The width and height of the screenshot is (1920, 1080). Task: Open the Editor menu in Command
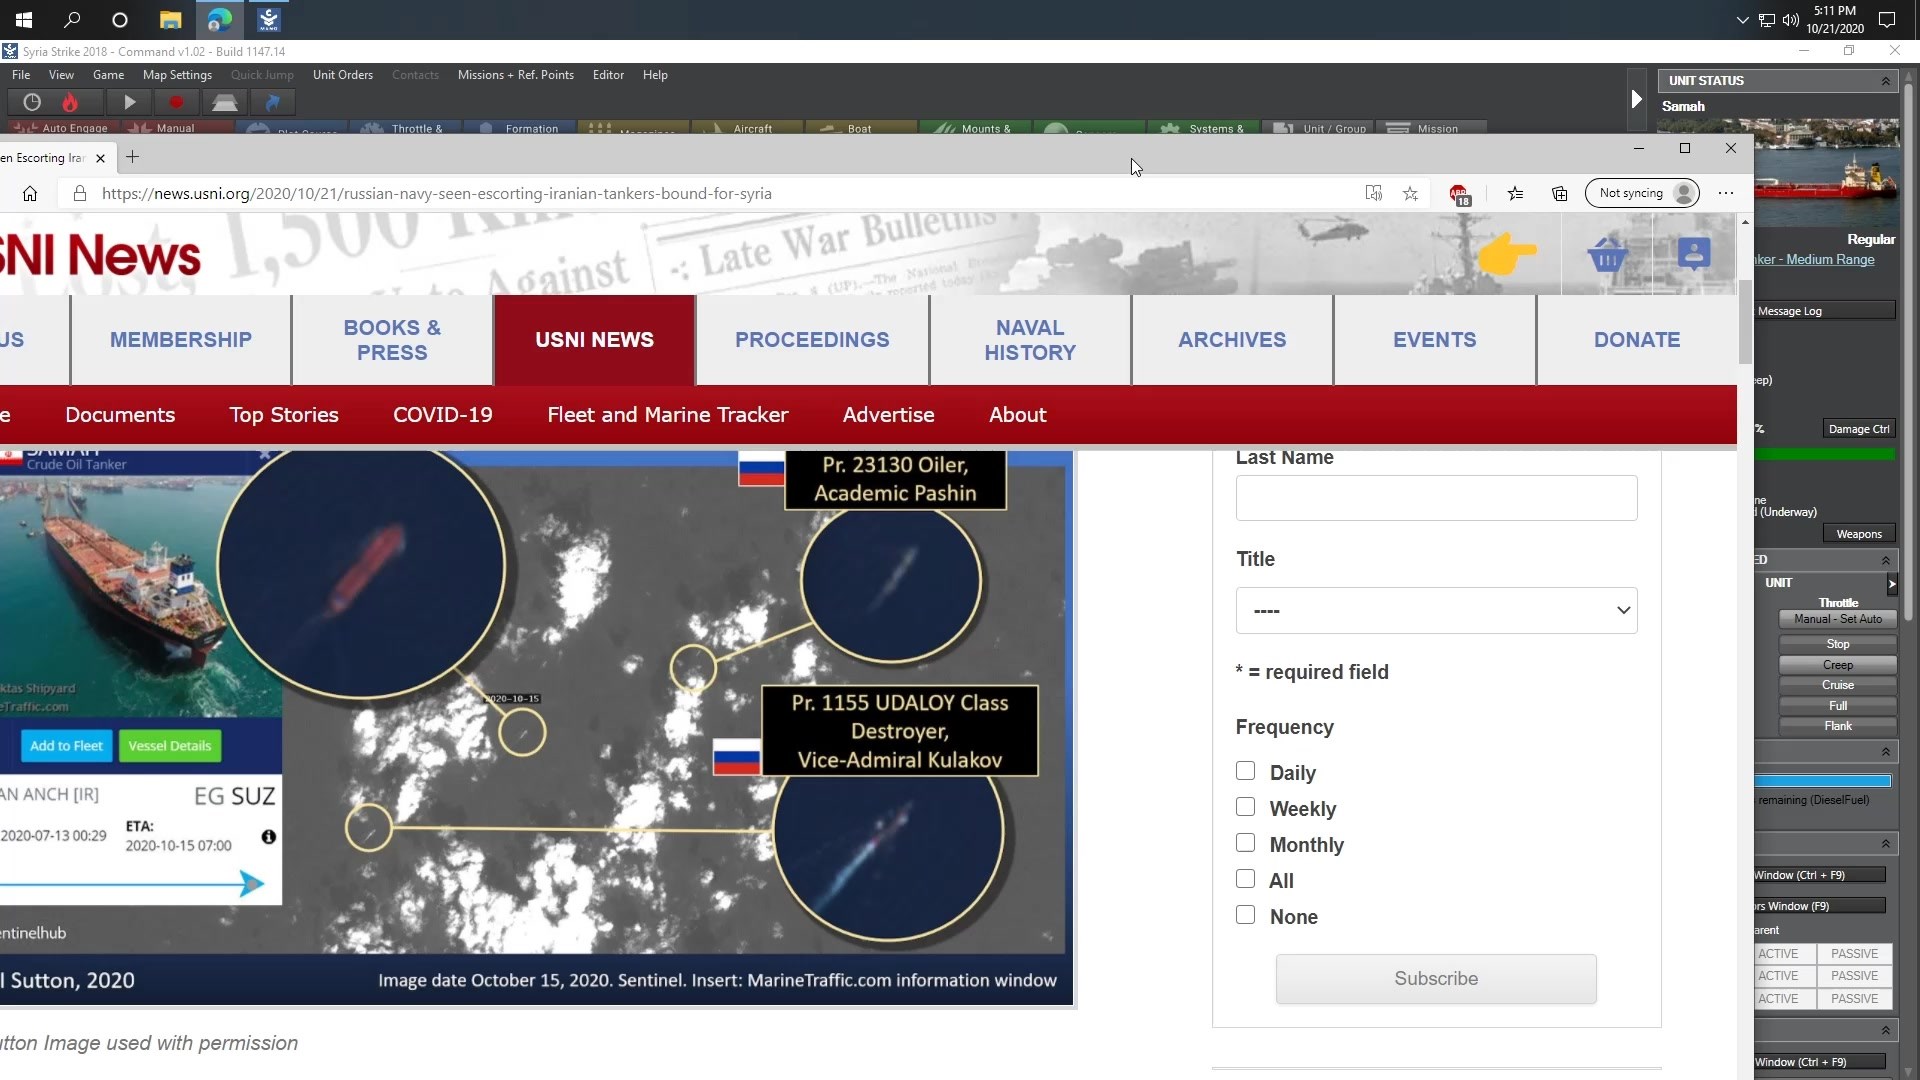[x=608, y=75]
